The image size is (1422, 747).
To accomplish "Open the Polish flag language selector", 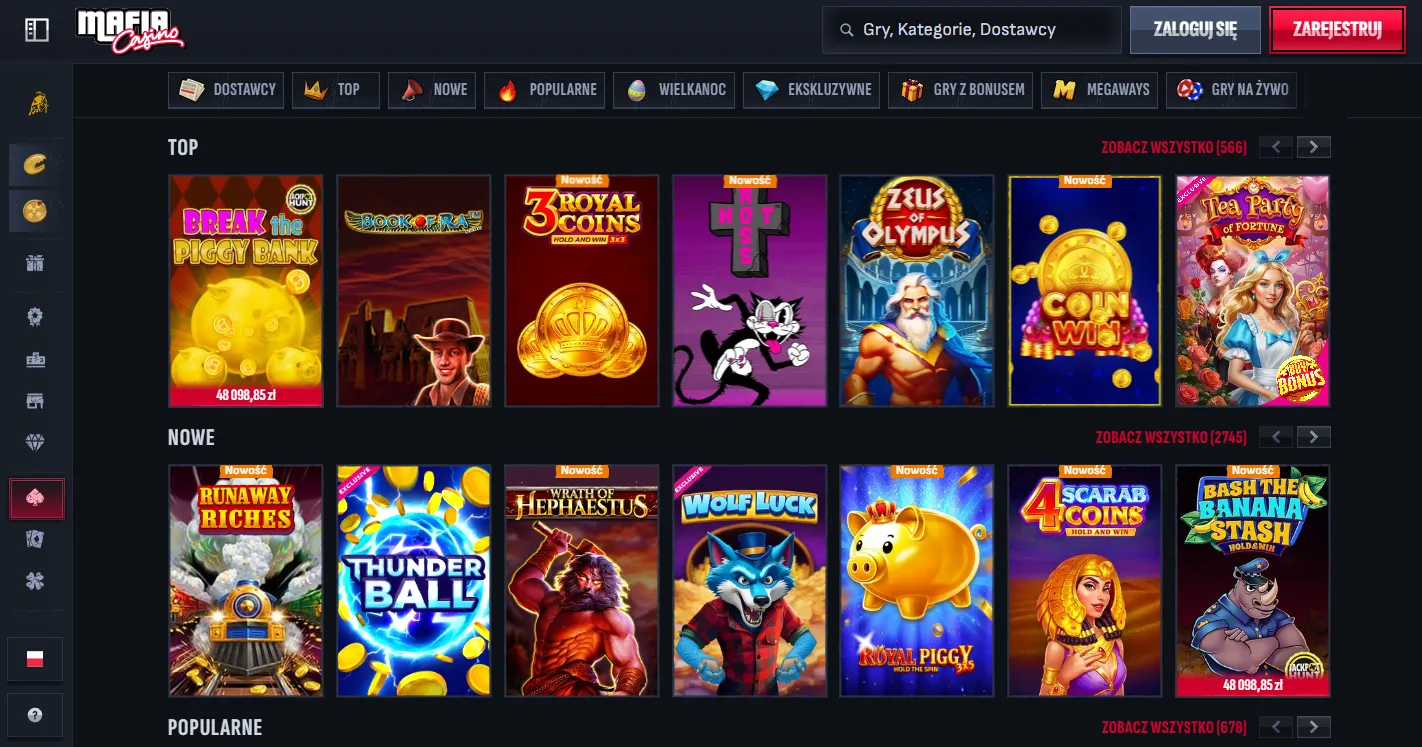I will (36, 659).
